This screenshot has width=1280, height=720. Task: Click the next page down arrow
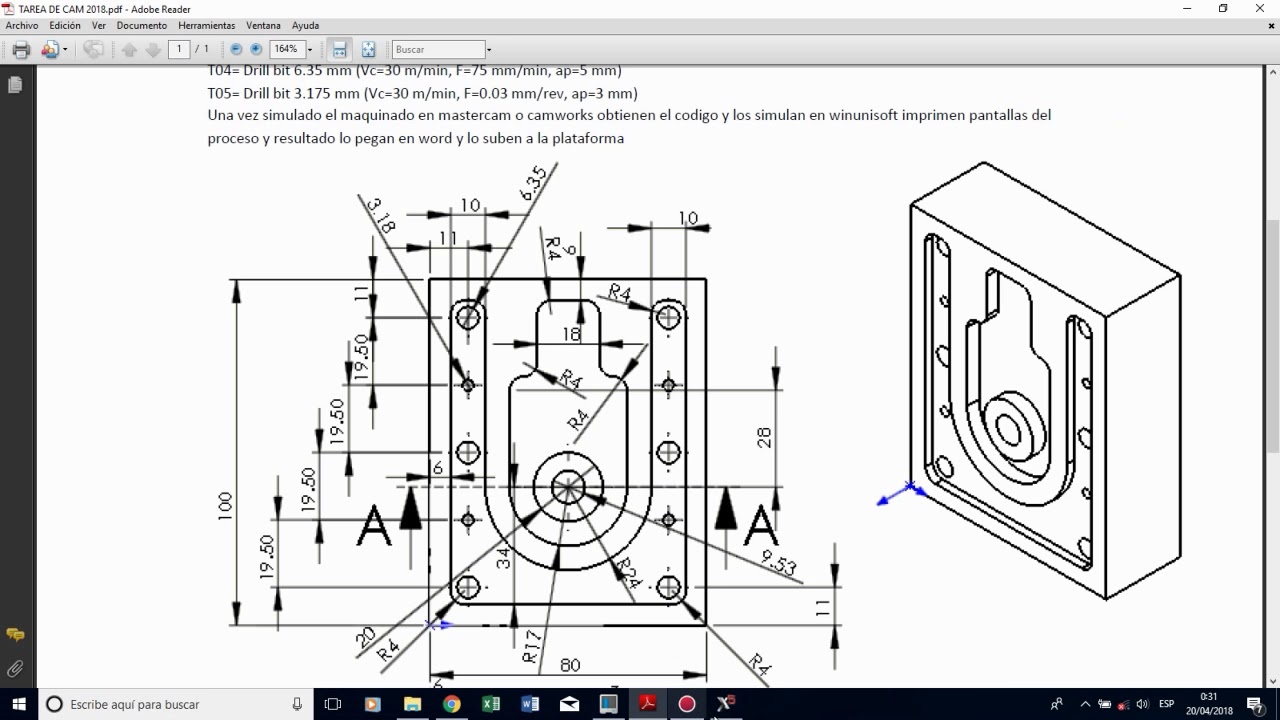pyautogui.click(x=153, y=49)
